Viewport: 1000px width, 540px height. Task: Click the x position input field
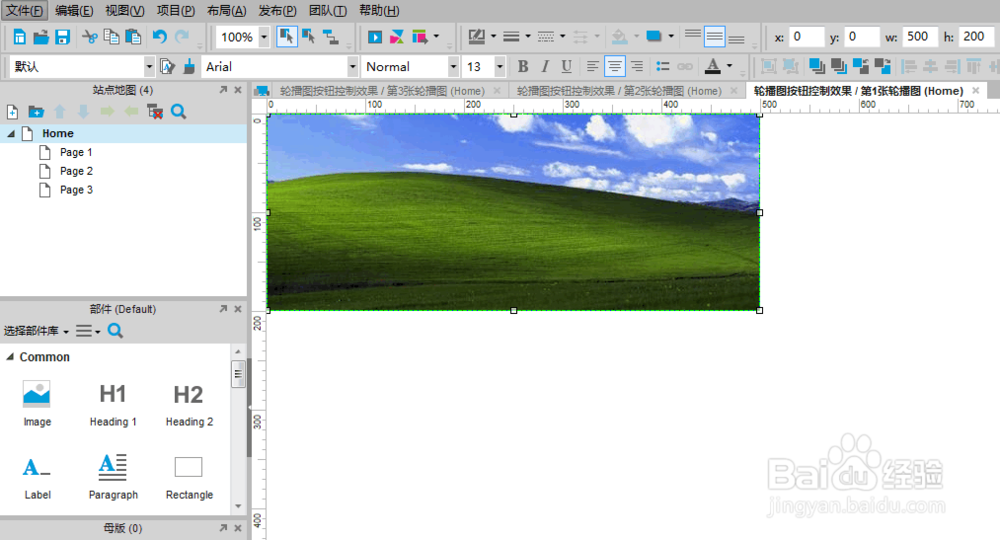(x=807, y=36)
